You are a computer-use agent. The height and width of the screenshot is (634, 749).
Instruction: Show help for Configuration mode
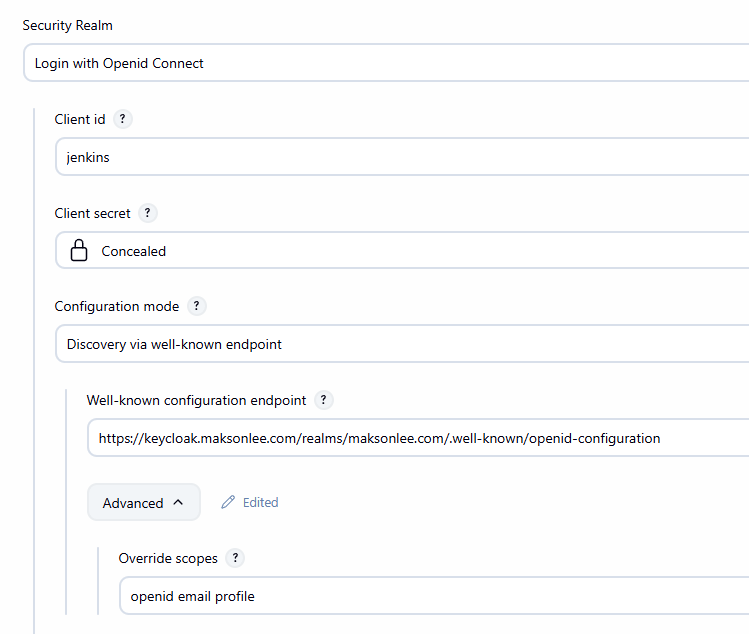(x=197, y=306)
